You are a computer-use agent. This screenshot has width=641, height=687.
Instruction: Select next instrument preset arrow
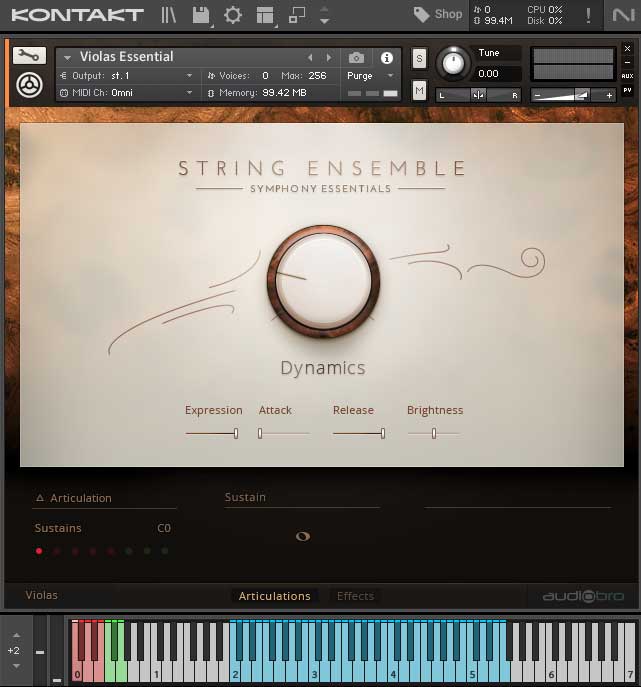tap(329, 57)
